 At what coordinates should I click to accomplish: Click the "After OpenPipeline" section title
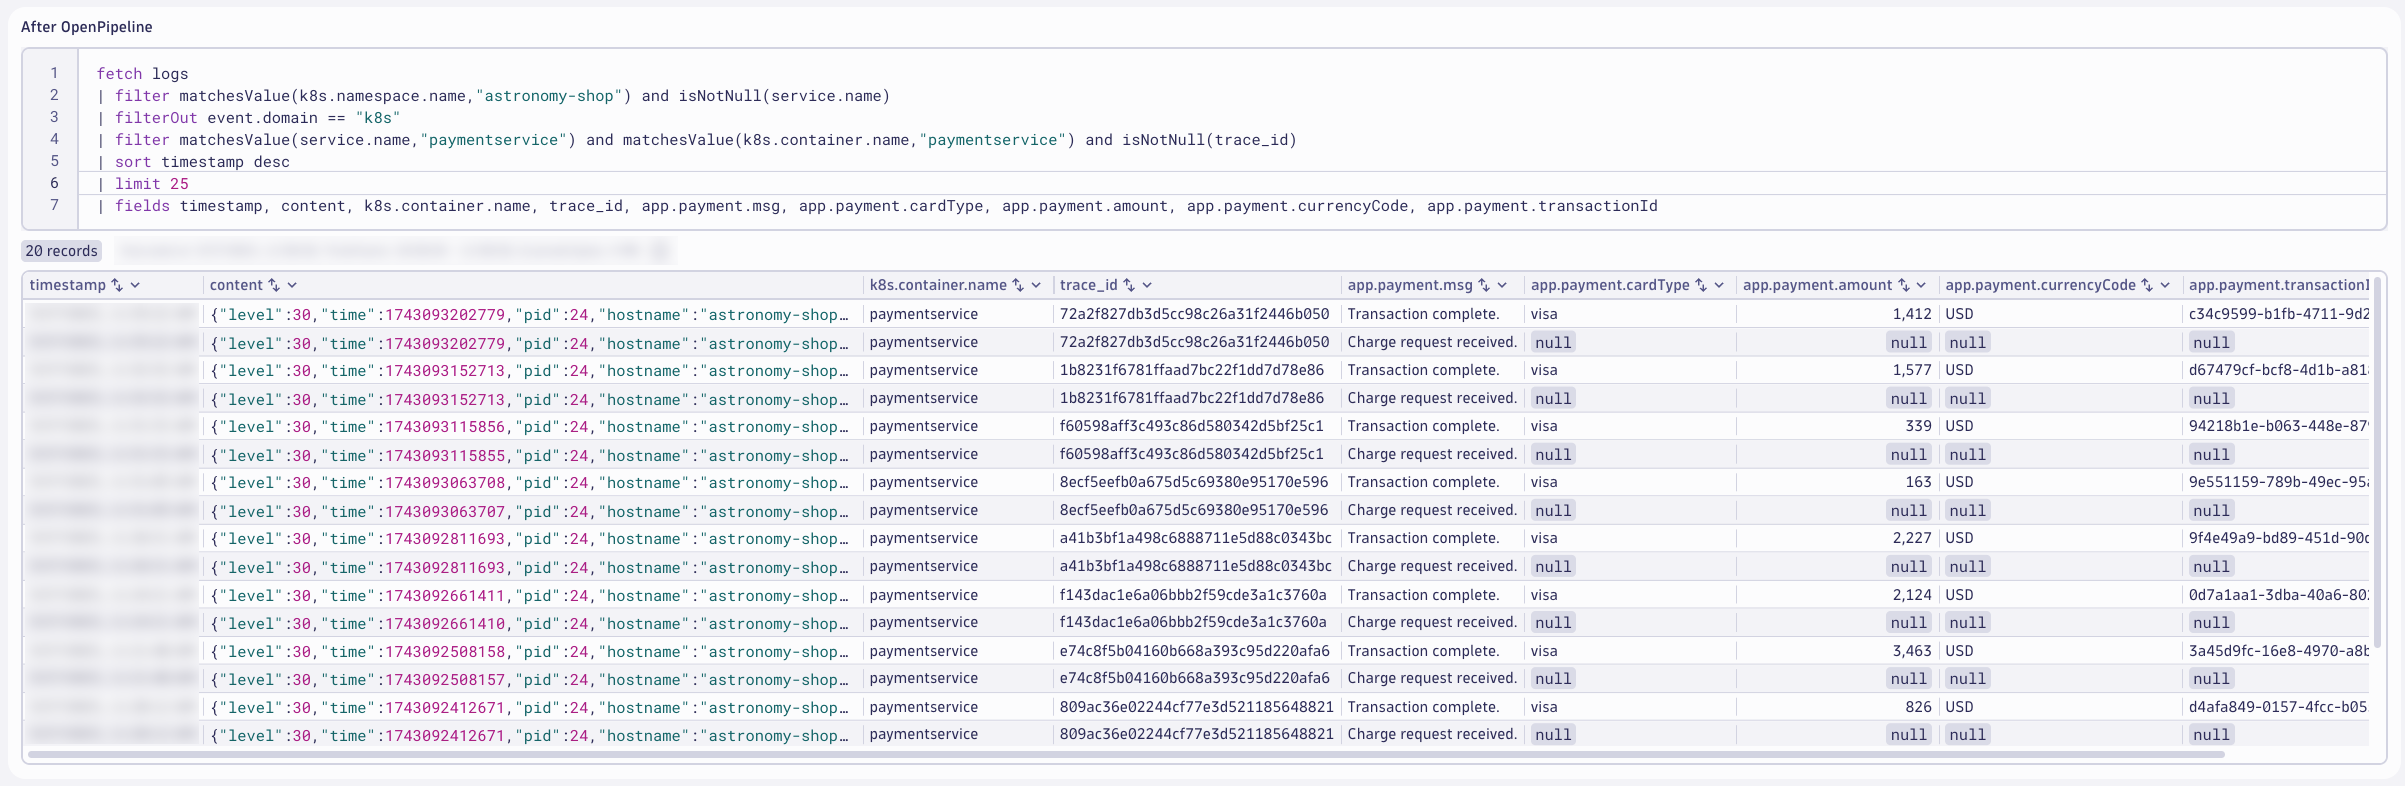pyautogui.click(x=87, y=27)
